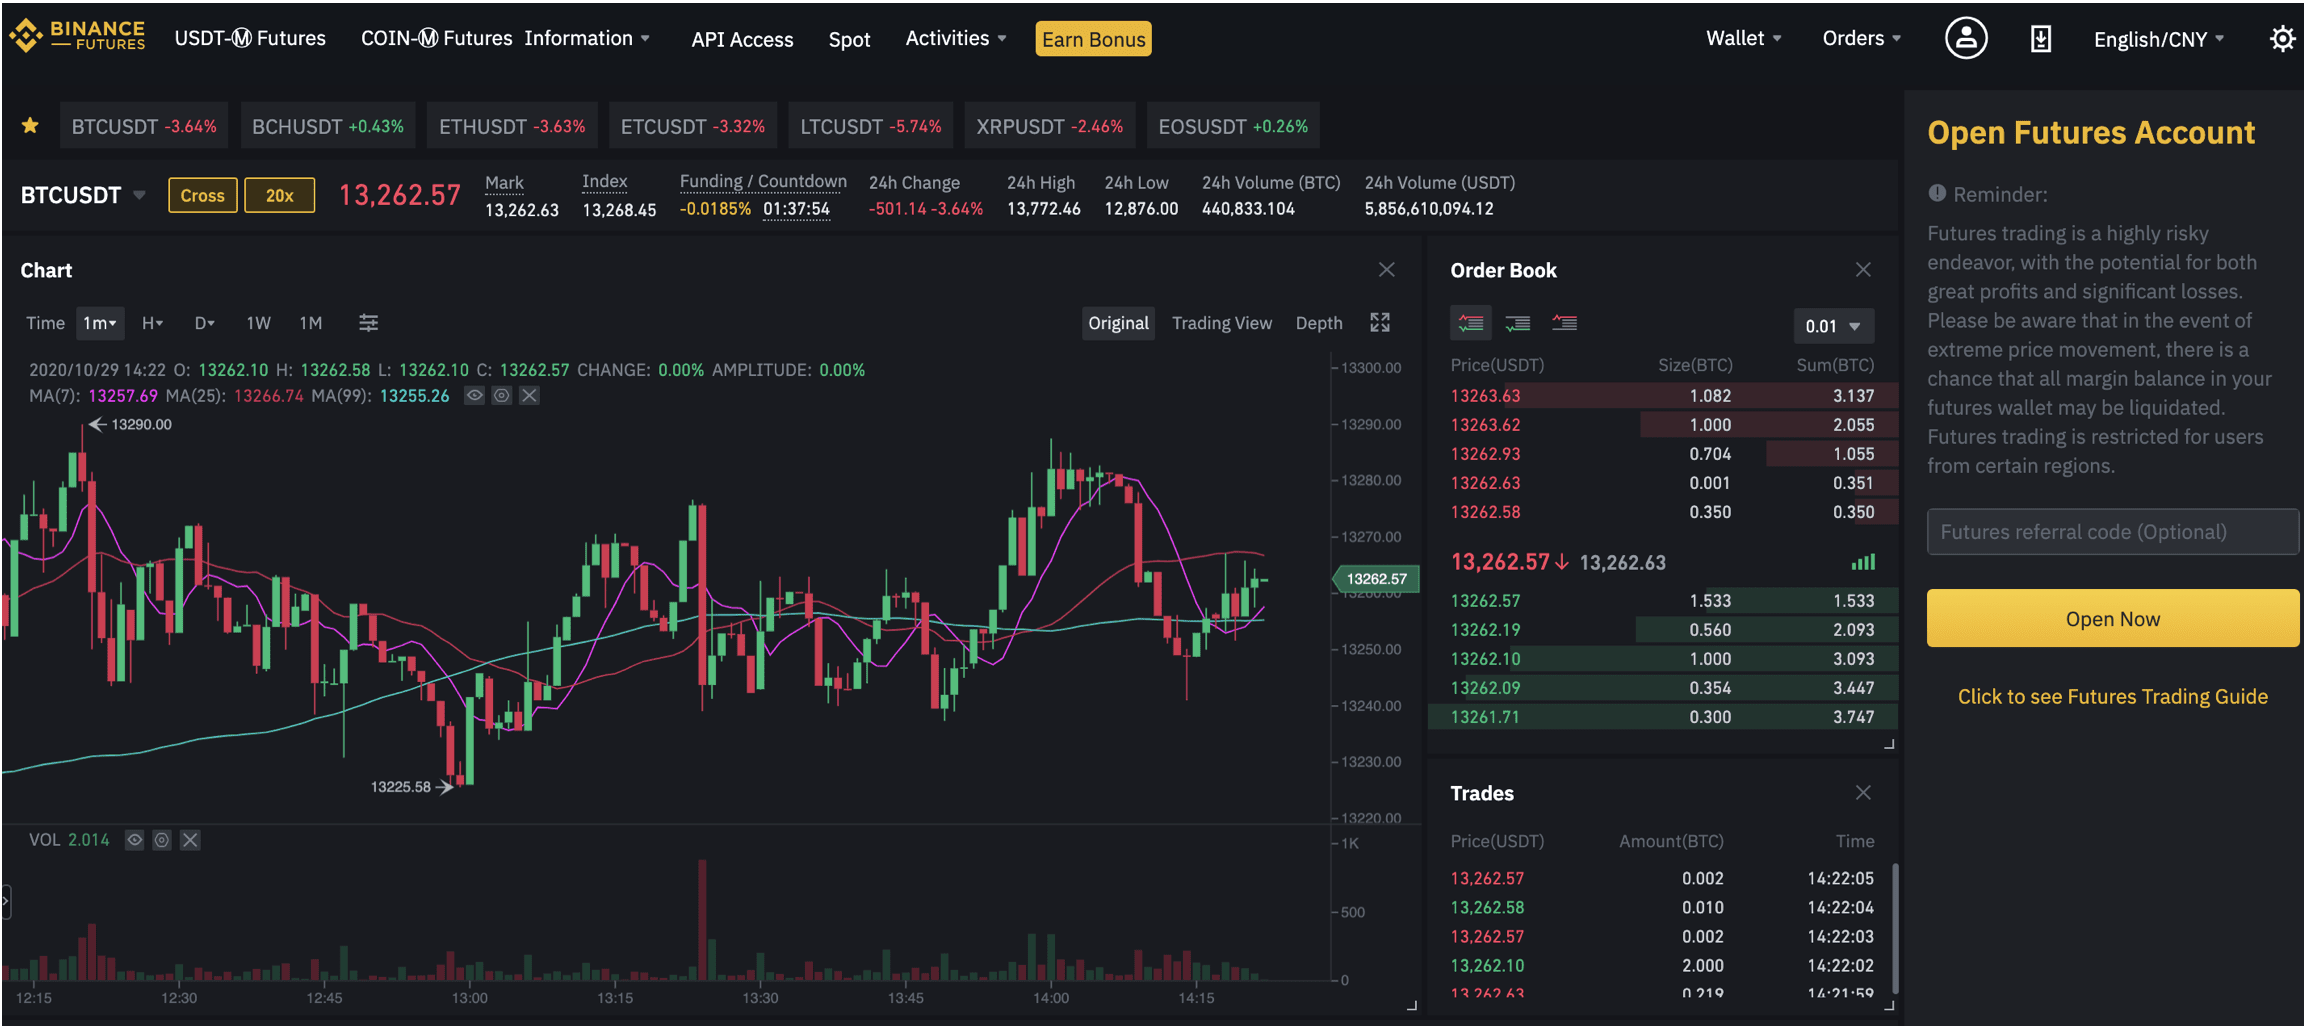Close the Chart panel
This screenshot has width=2304, height=1026.
click(x=1386, y=269)
